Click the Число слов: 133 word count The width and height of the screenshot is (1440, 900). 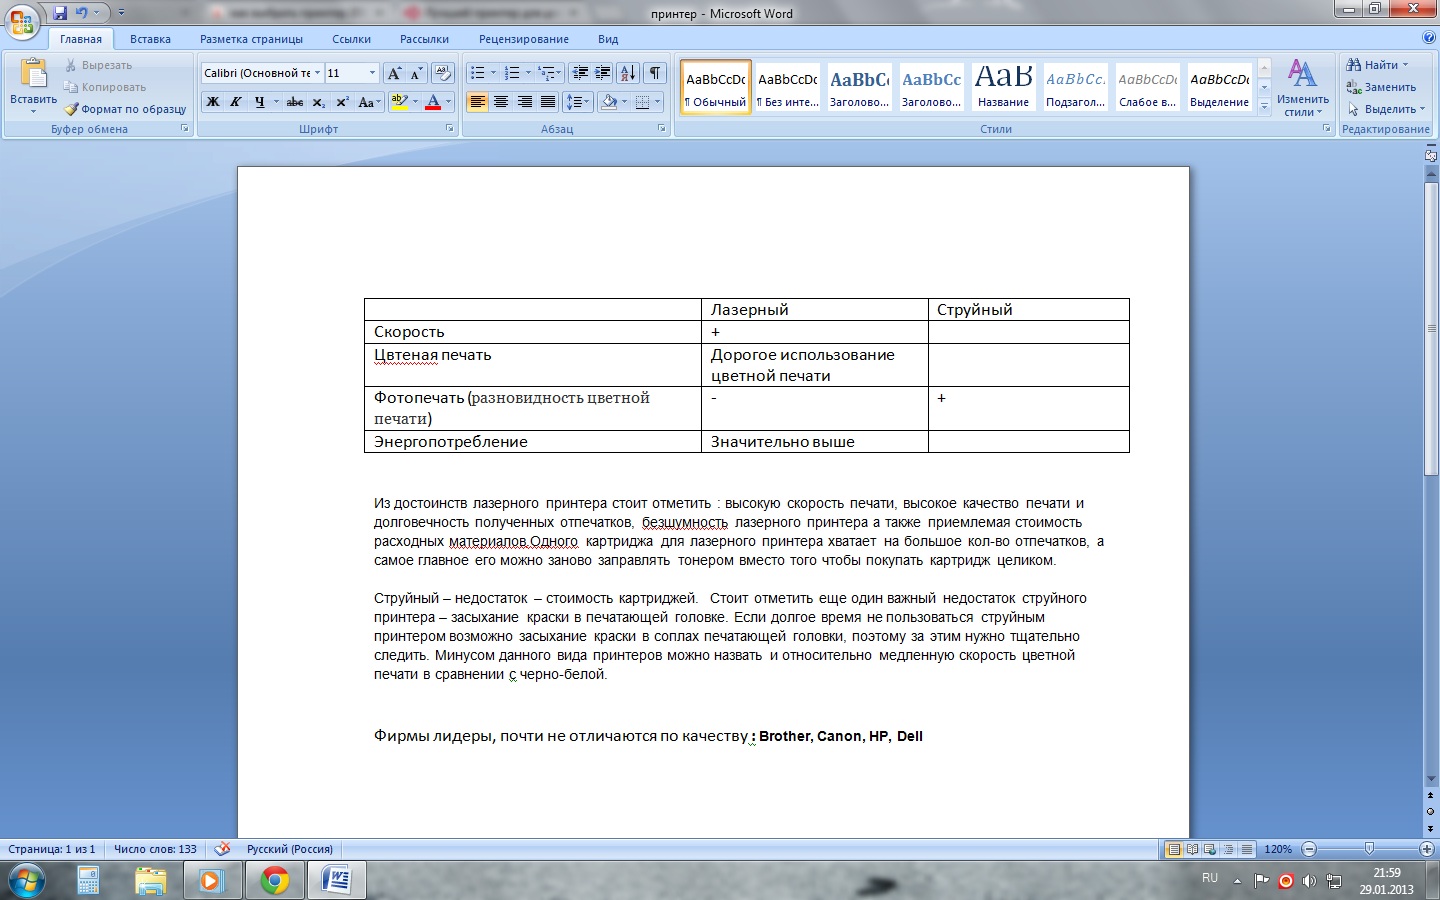[155, 849]
